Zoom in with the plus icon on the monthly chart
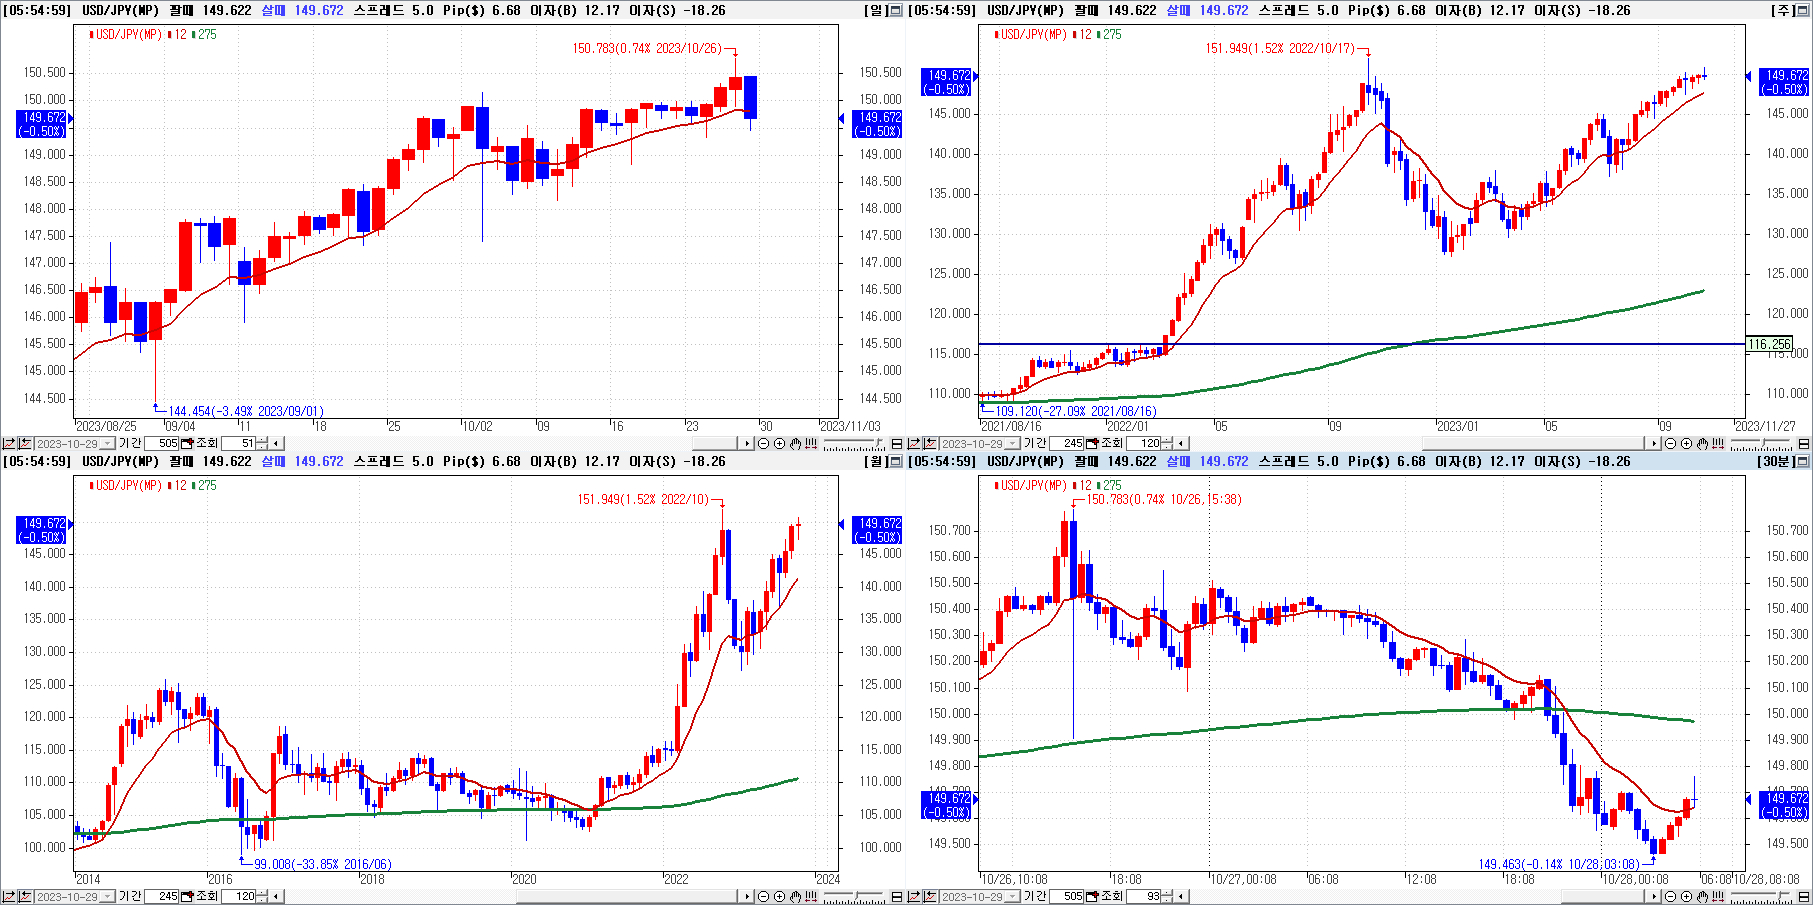The width and height of the screenshot is (1813, 905). pyautogui.click(x=779, y=896)
